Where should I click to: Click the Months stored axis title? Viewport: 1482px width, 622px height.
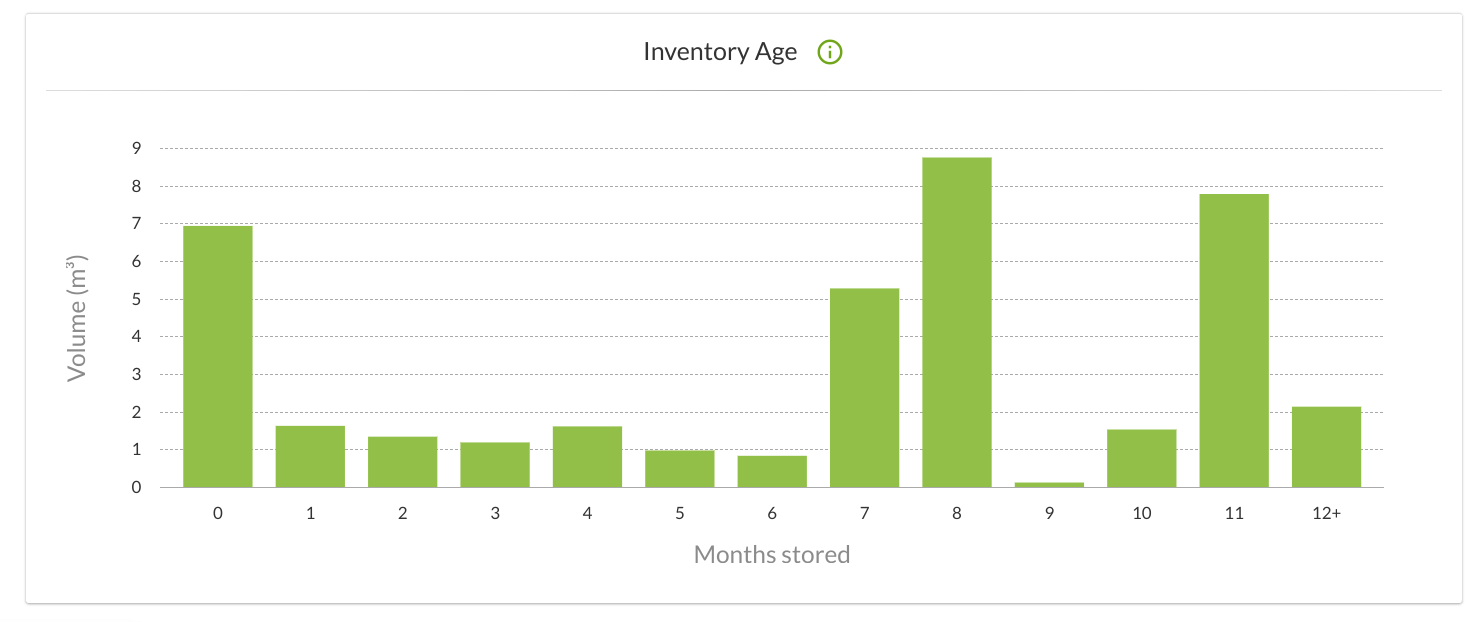(772, 554)
